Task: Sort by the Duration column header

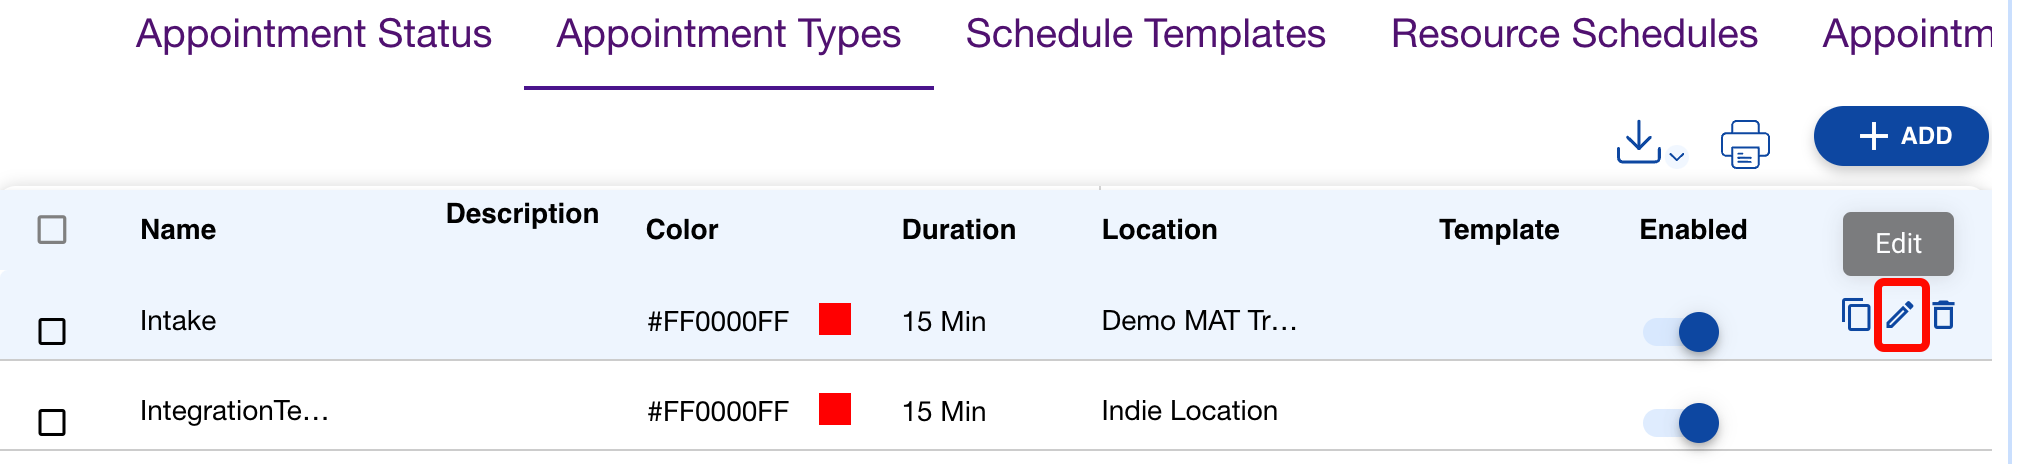Action: pos(958,230)
